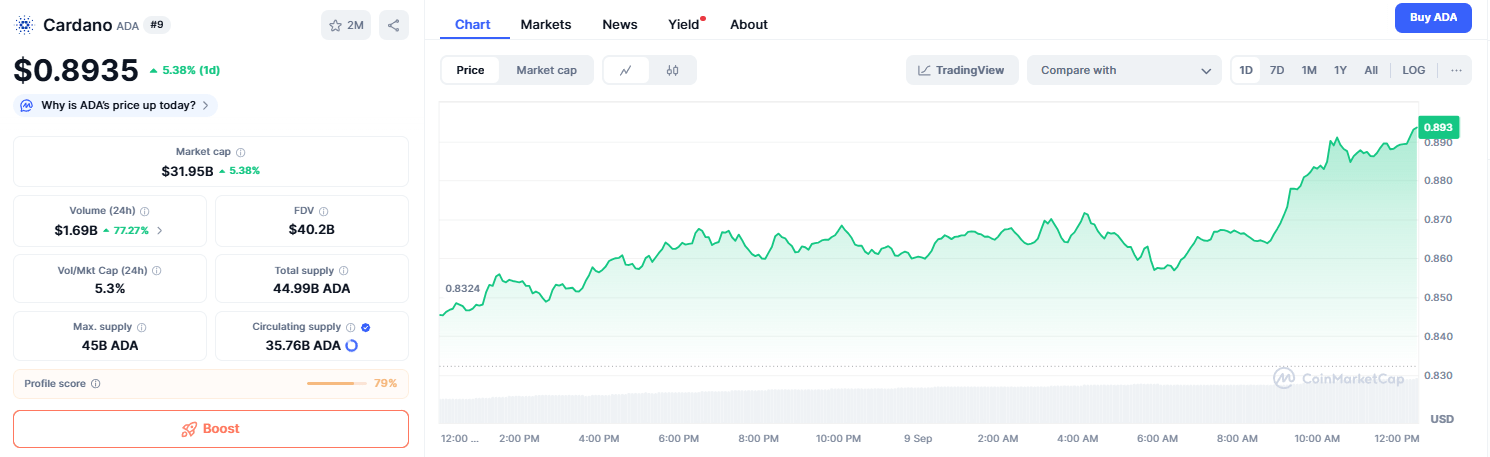Image resolution: width=1490 pixels, height=457 pixels.
Task: Expand Why is ADA's price up today
Action: (116, 105)
